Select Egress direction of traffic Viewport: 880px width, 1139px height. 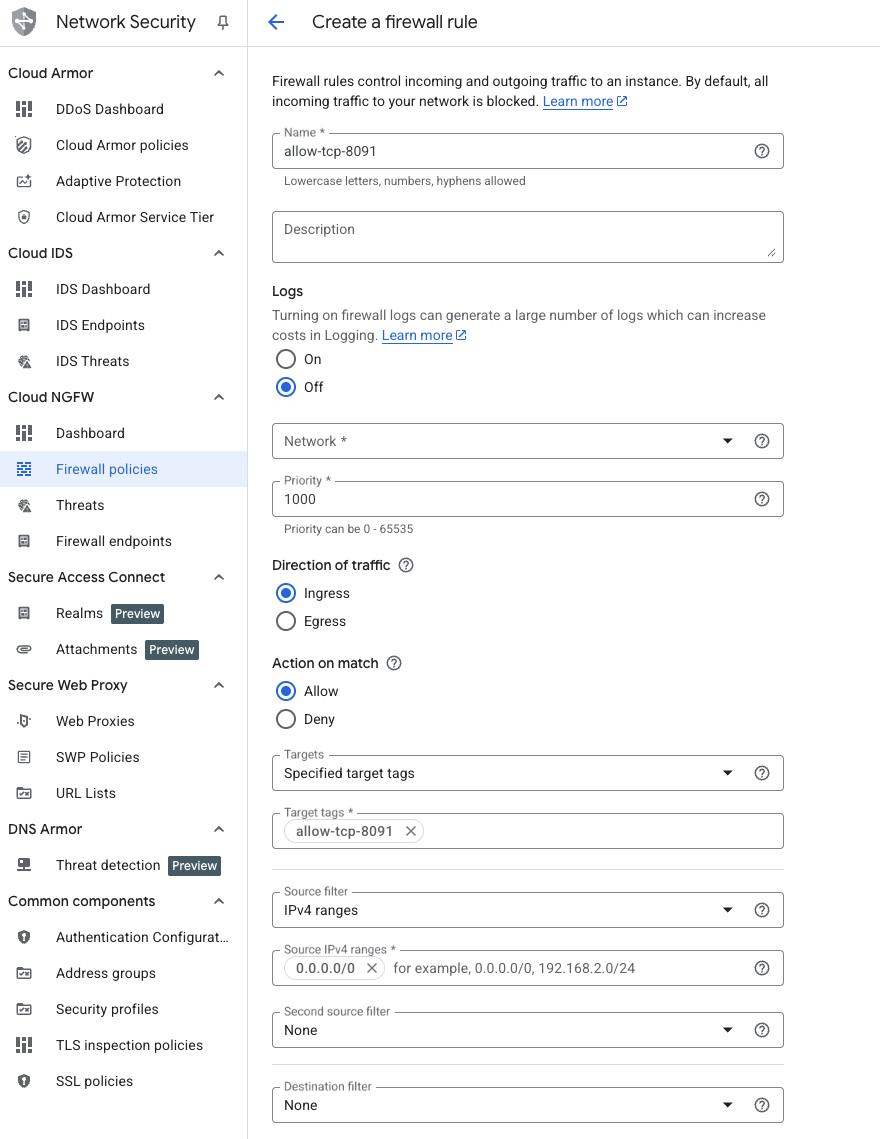pyautogui.click(x=286, y=621)
